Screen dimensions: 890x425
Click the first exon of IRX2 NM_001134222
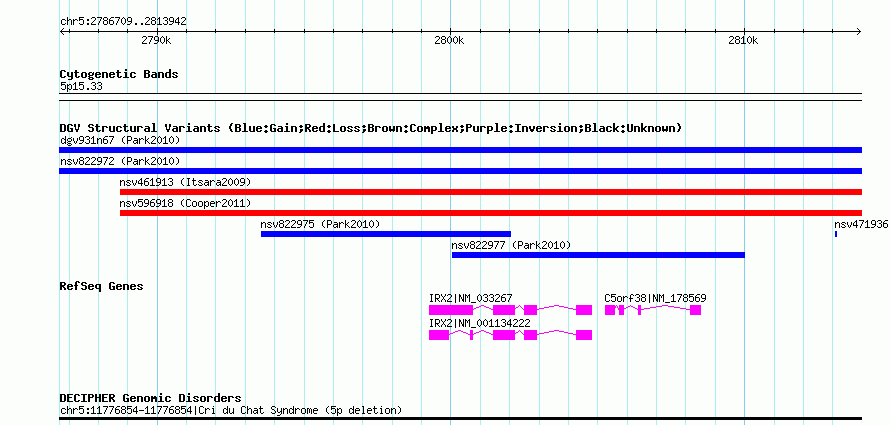(439, 335)
